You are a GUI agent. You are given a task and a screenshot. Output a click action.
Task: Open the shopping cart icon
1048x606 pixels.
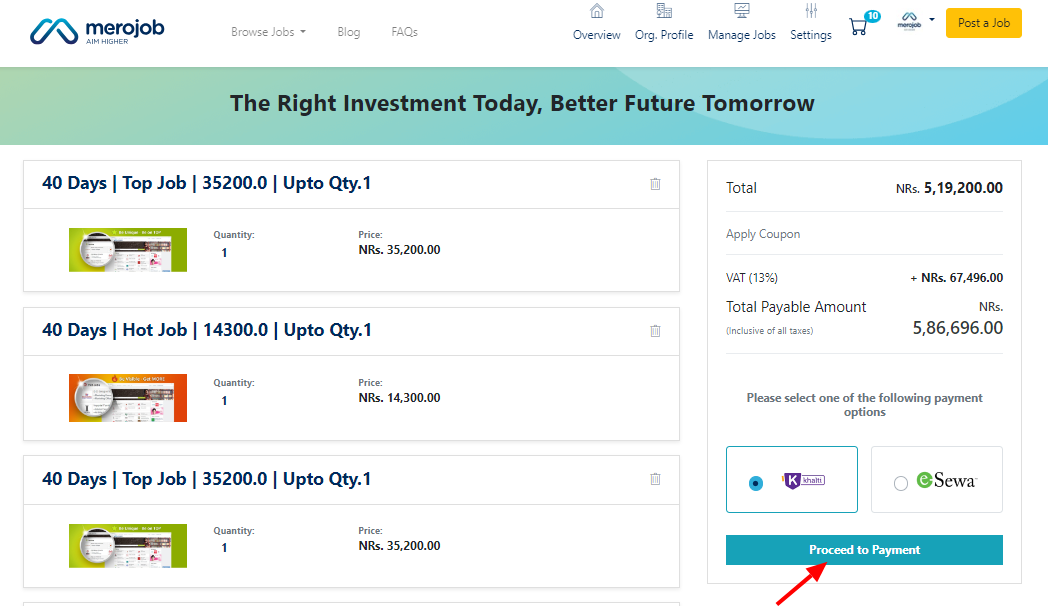coord(858,27)
